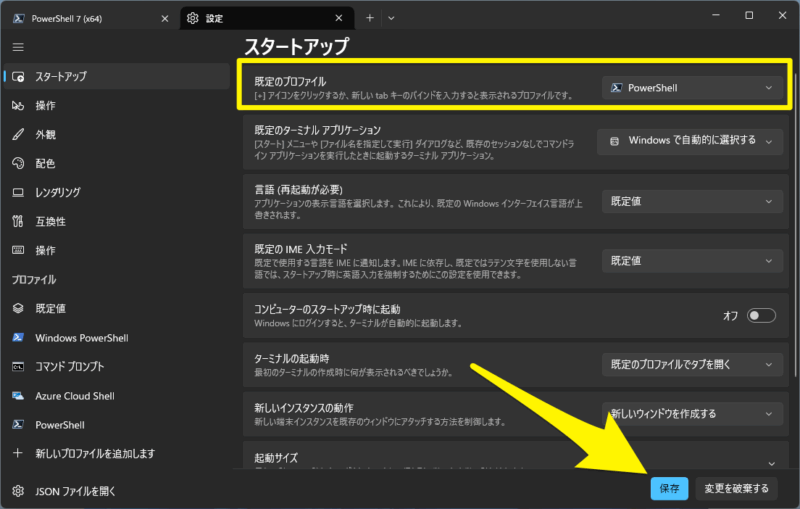Click the スタートアップ sidebar icon
This screenshot has width=800, height=509.
18,77
